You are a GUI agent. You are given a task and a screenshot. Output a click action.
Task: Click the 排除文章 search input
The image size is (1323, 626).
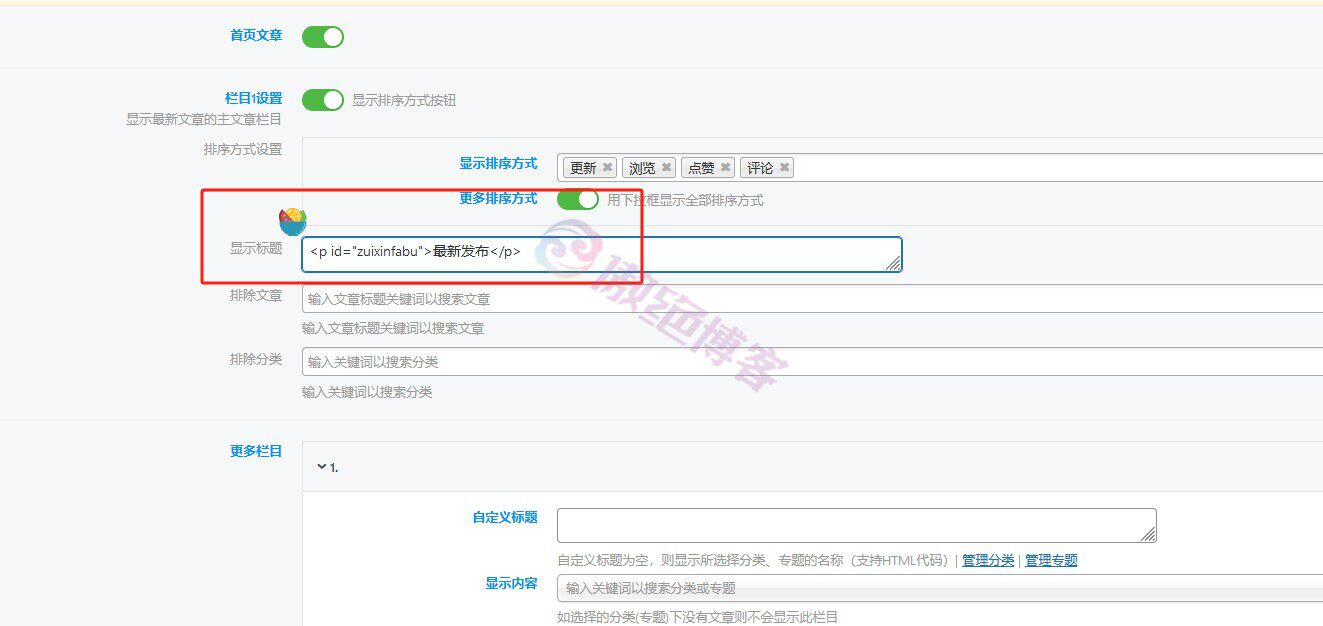700,297
